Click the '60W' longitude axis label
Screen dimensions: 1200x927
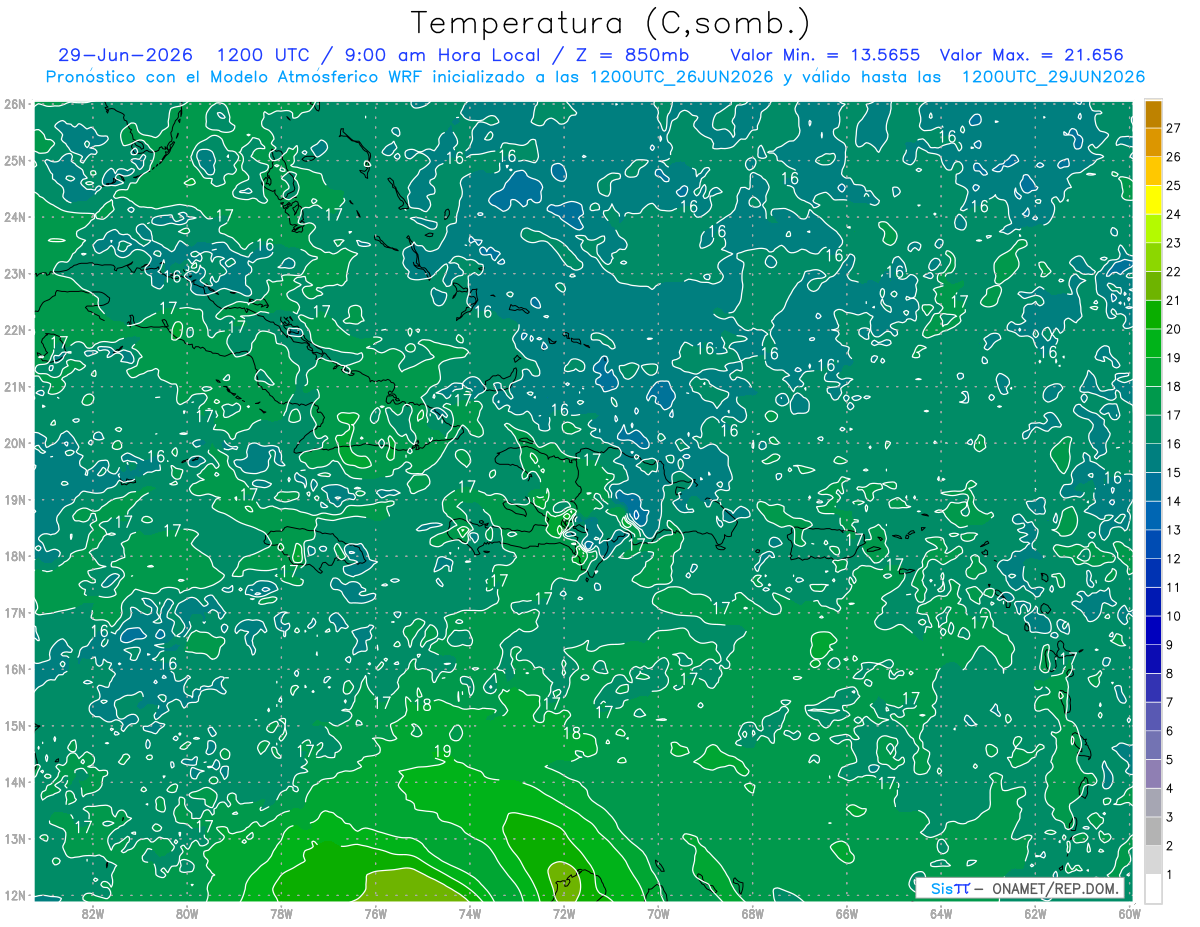(x=1128, y=913)
